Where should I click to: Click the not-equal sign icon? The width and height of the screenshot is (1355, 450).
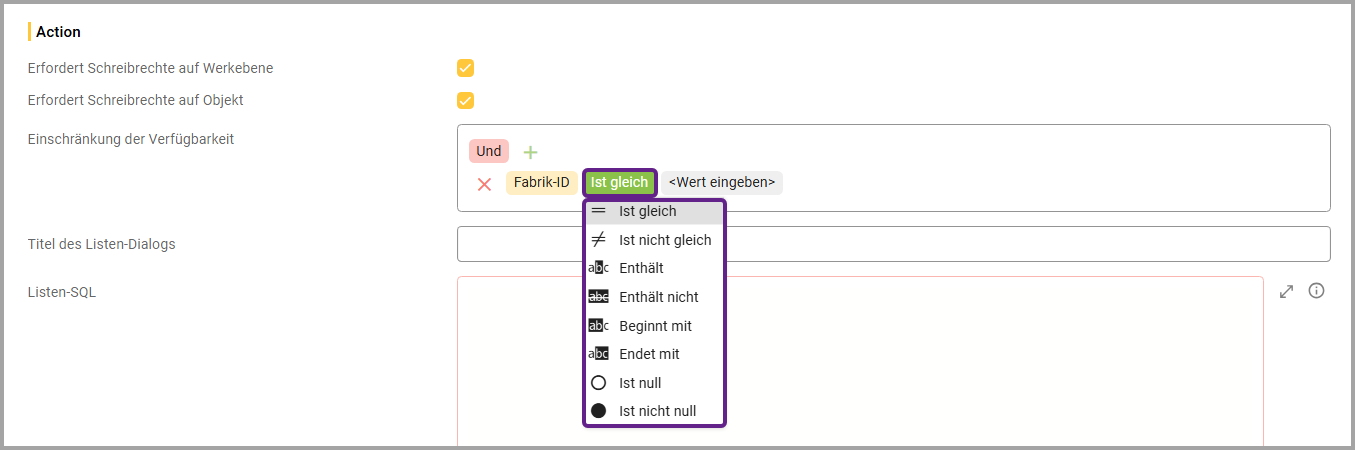[x=598, y=240]
